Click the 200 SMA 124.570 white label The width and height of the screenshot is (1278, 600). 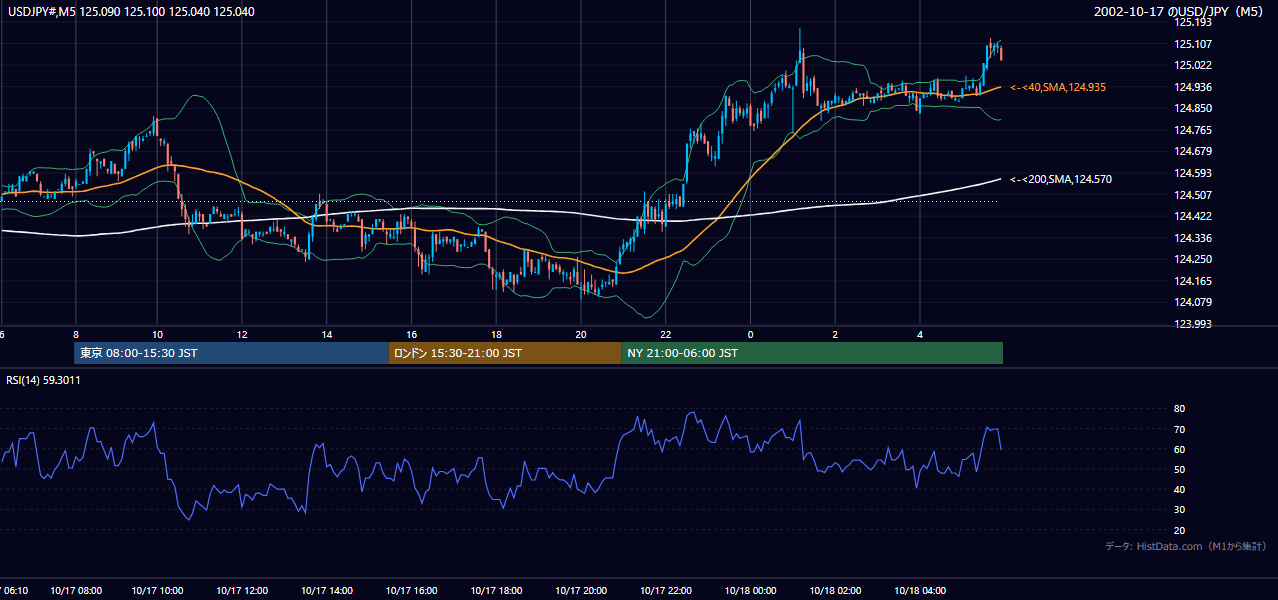click(1061, 180)
